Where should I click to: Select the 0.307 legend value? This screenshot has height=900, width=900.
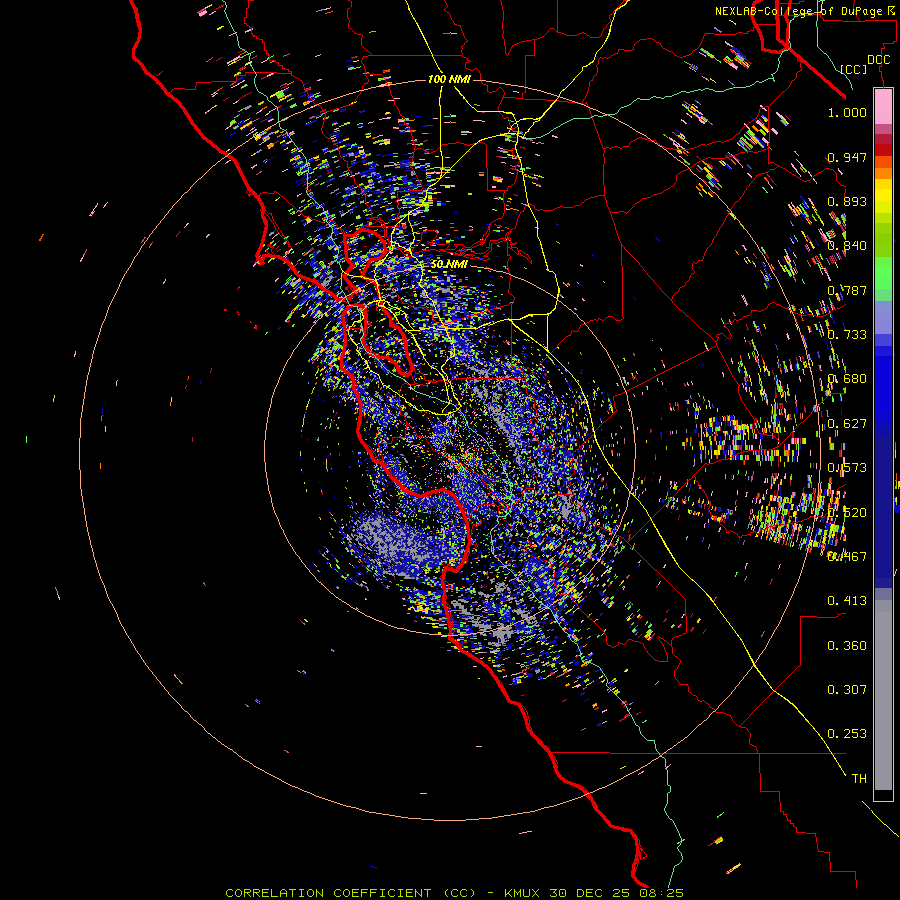(x=847, y=690)
